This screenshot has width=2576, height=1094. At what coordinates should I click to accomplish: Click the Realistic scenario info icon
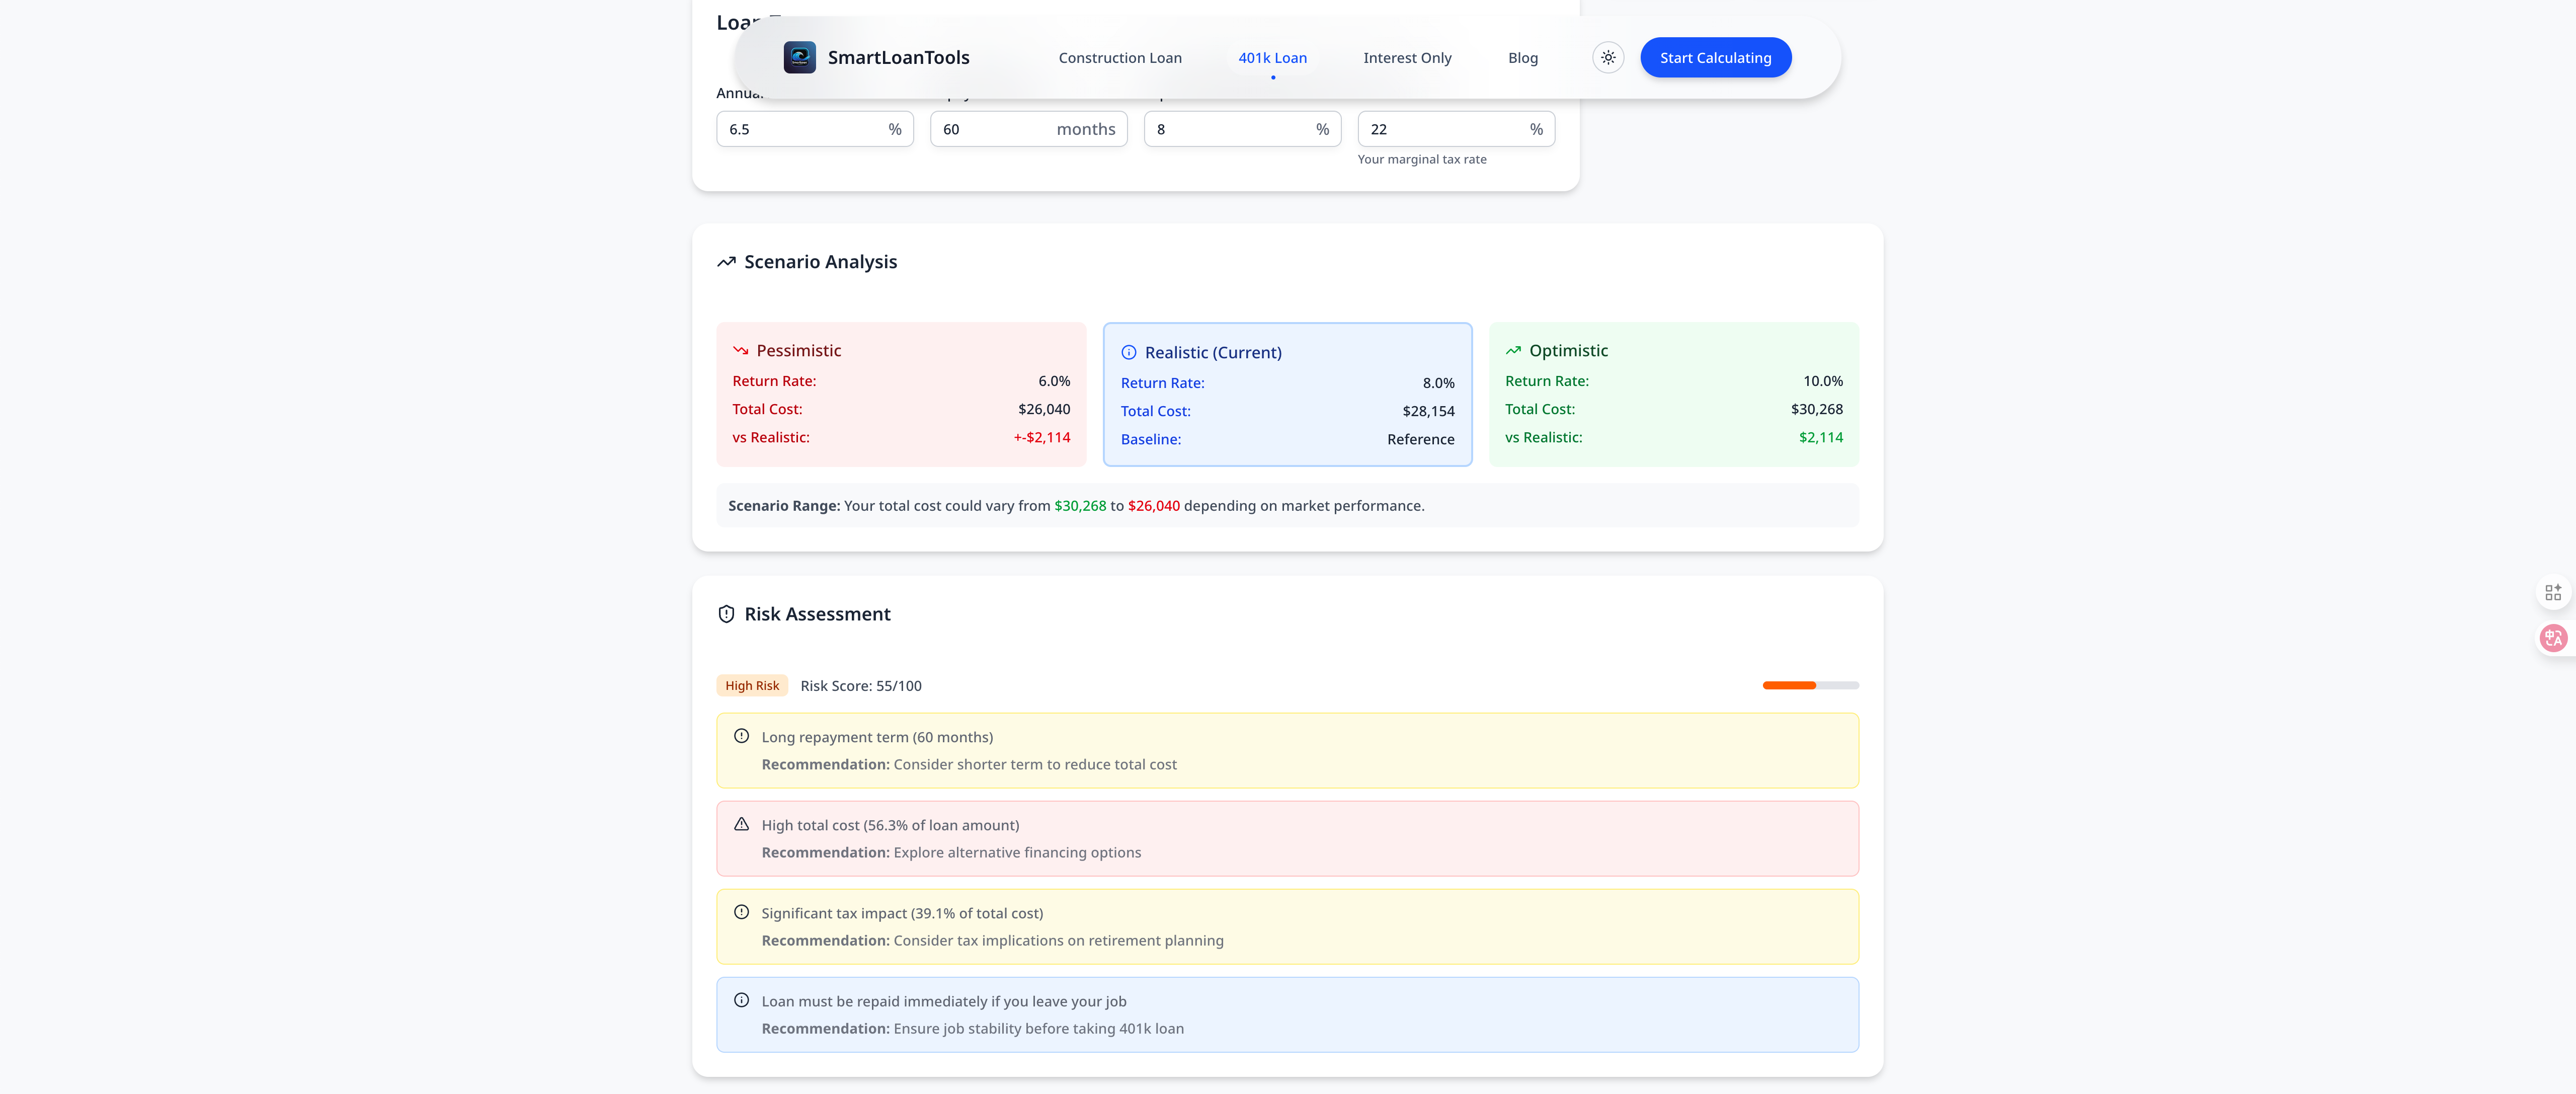(x=1128, y=352)
